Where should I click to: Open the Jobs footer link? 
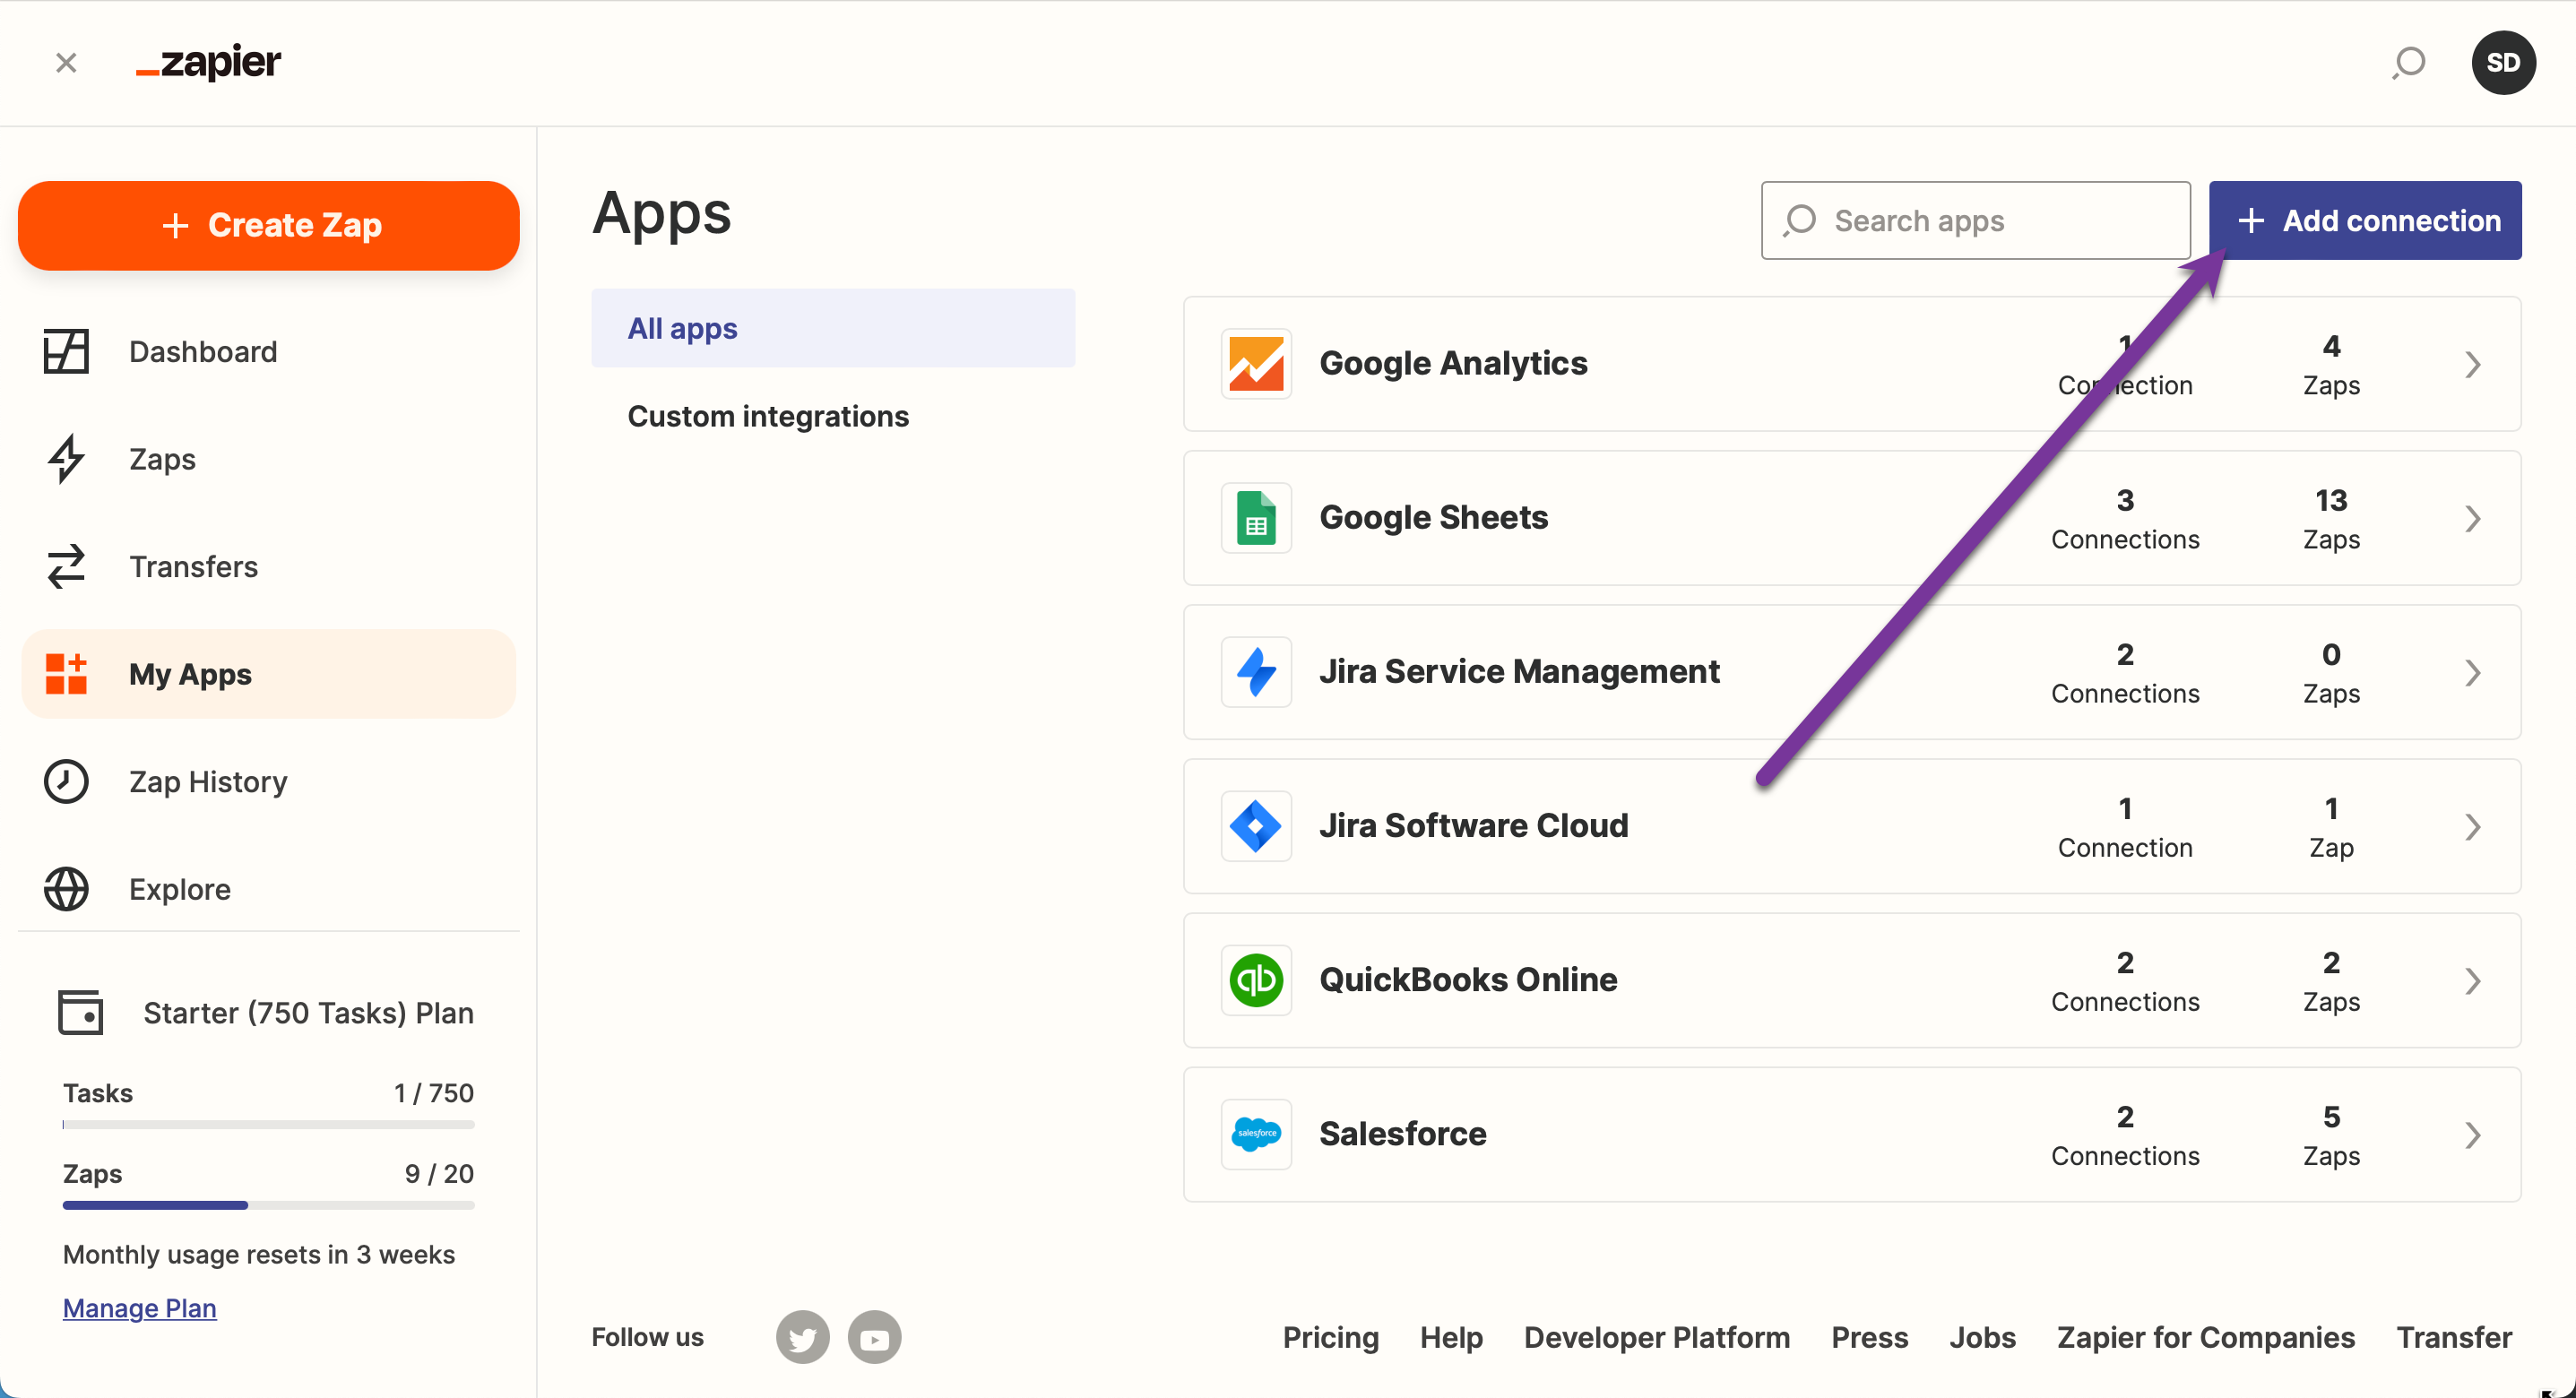[x=1982, y=1337]
